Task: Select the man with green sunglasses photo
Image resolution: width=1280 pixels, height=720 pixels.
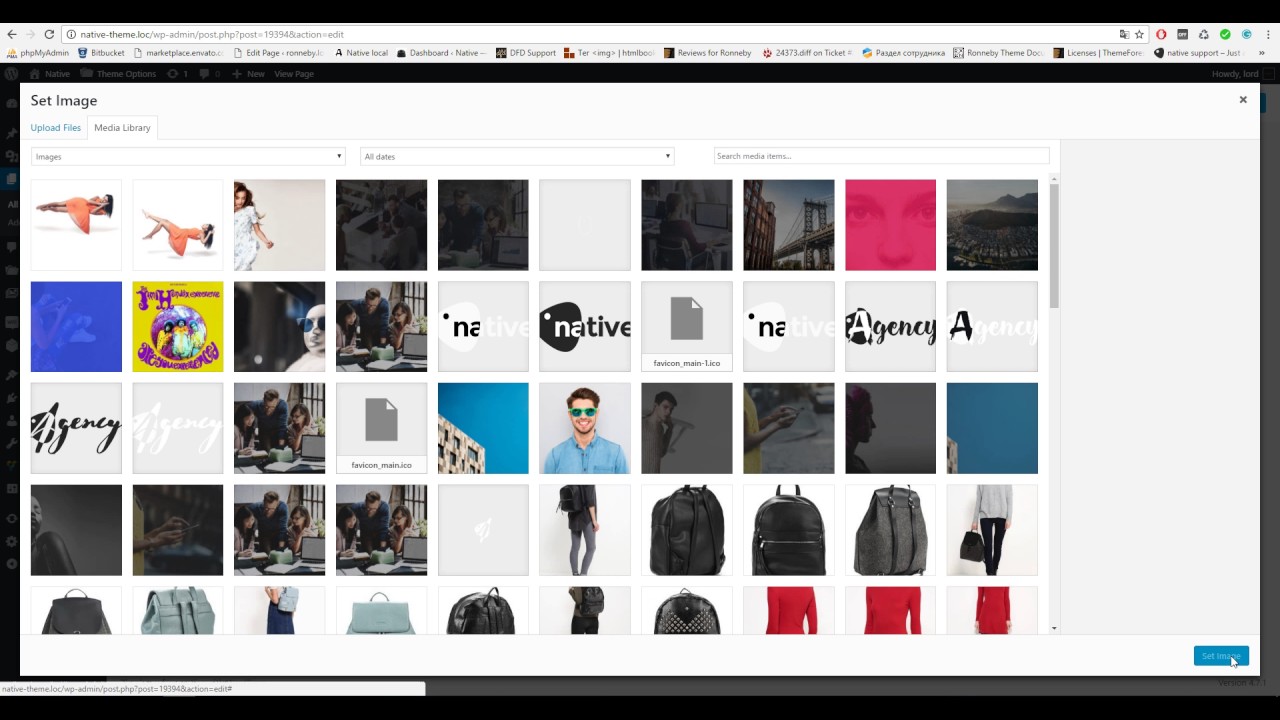Action: click(x=585, y=428)
